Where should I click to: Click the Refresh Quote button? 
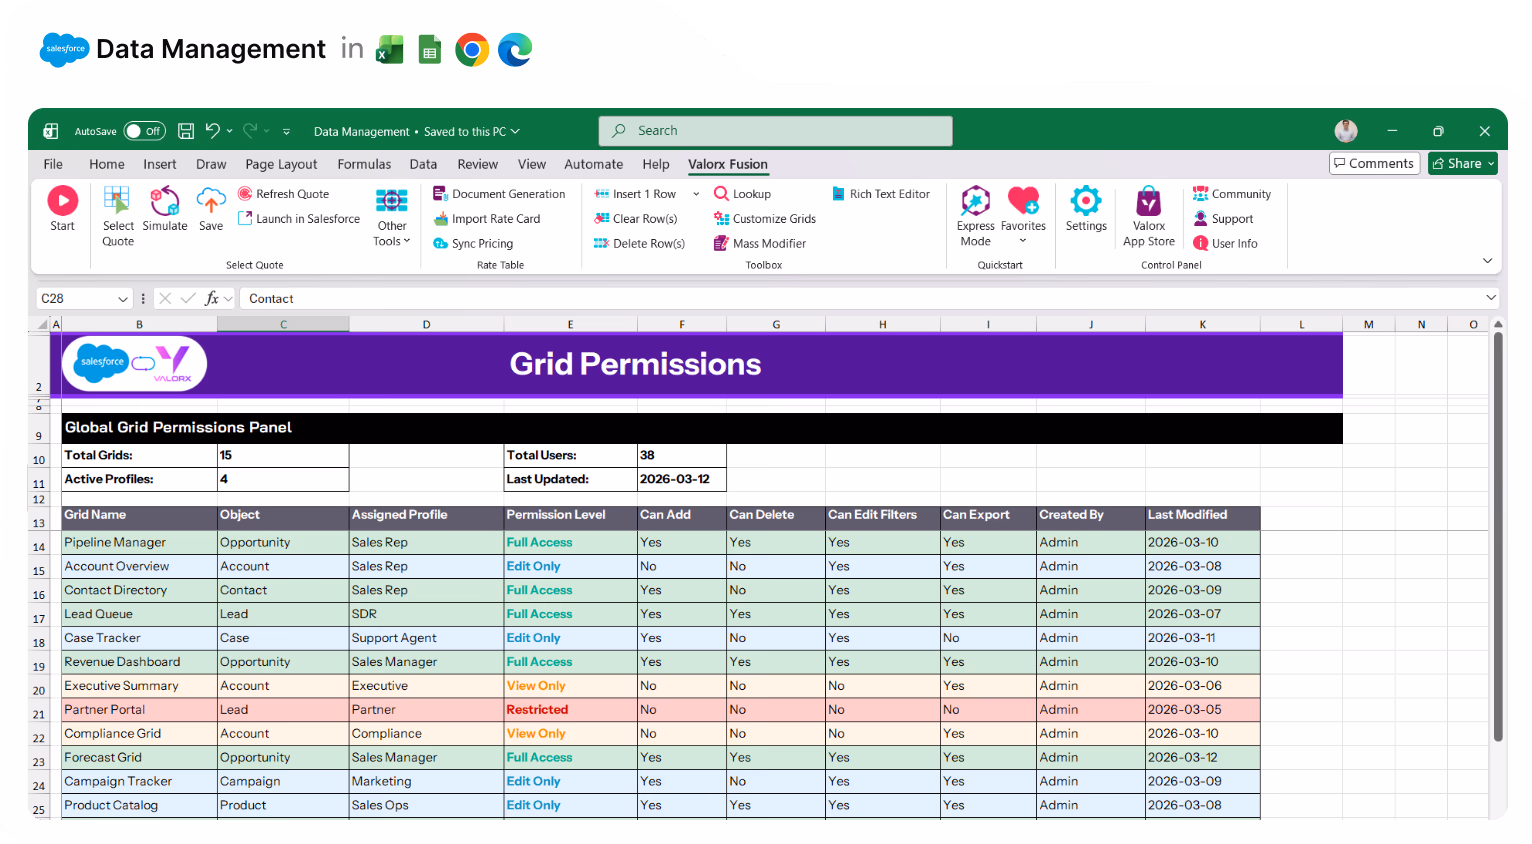click(x=283, y=193)
